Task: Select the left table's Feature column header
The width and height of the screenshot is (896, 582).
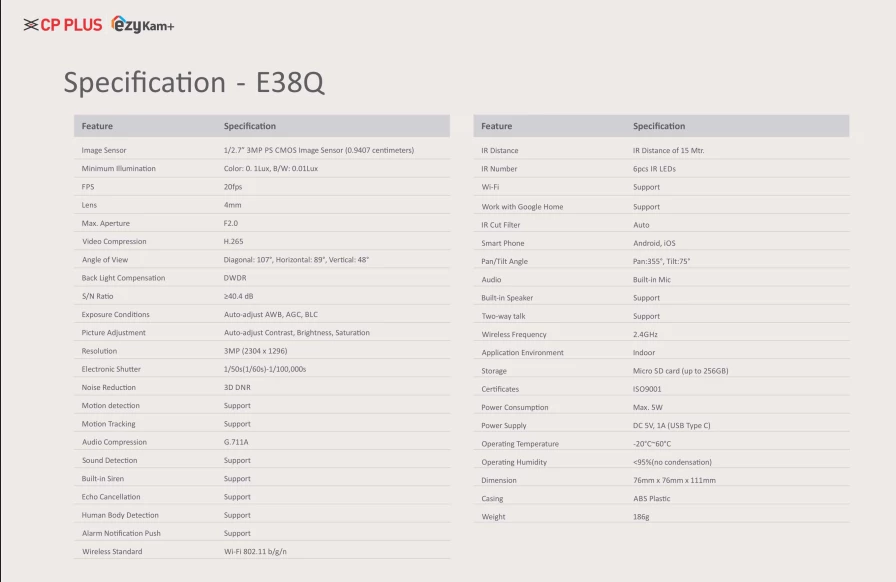Action: (x=97, y=126)
